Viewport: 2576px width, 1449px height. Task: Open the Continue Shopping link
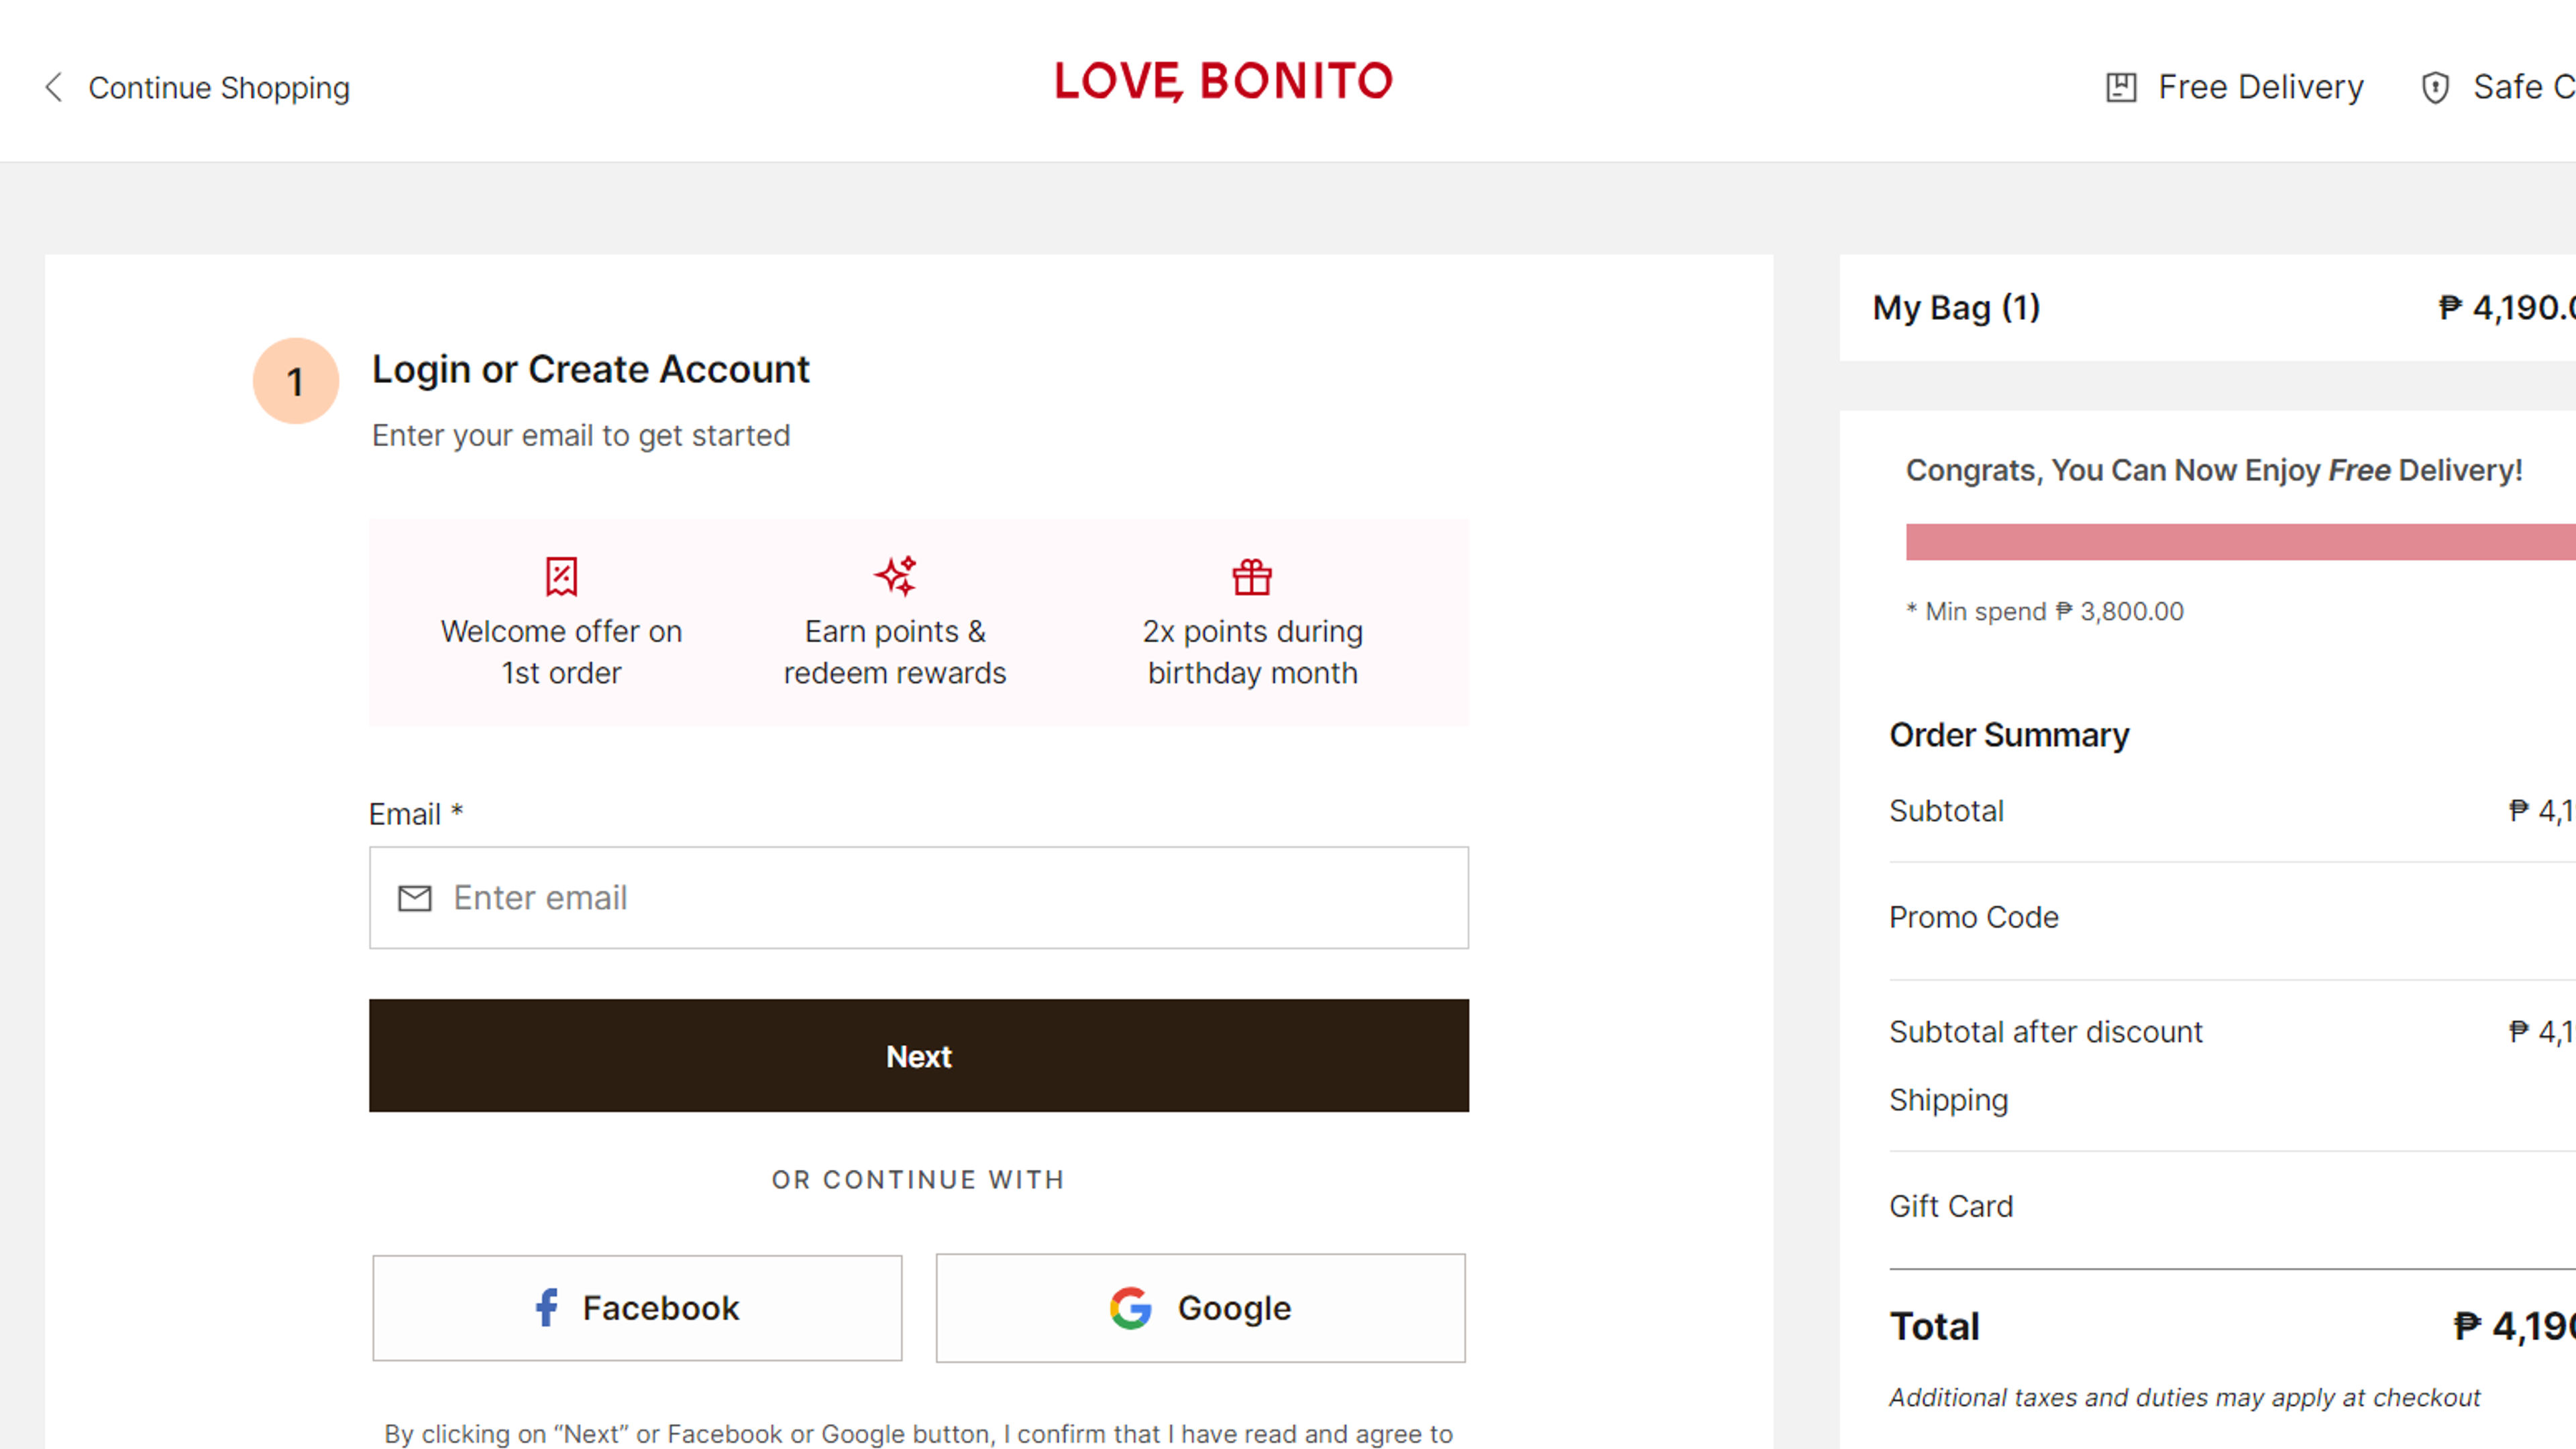(x=219, y=88)
